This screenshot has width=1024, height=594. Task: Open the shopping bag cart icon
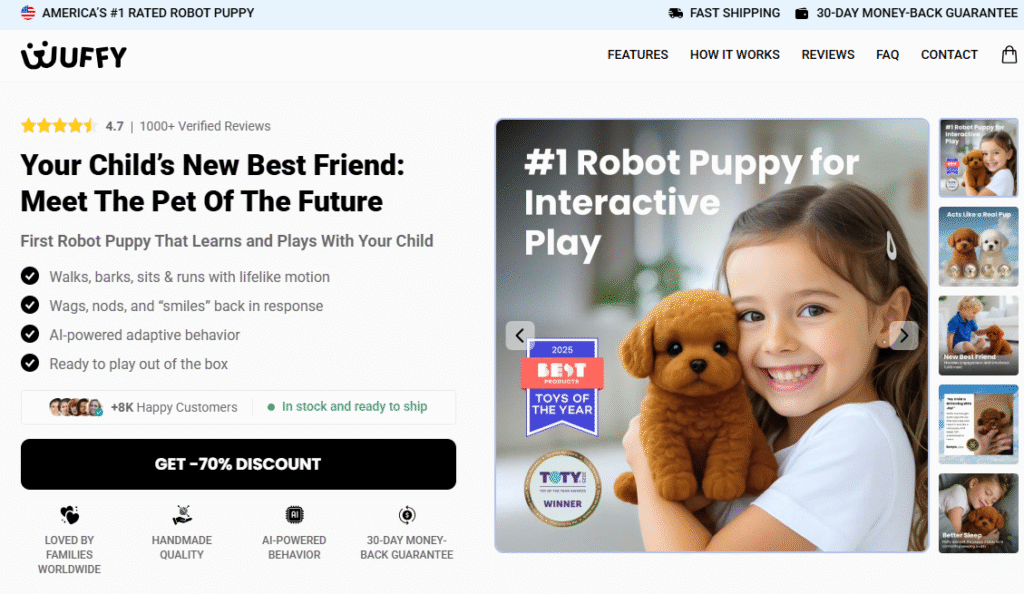click(1009, 54)
